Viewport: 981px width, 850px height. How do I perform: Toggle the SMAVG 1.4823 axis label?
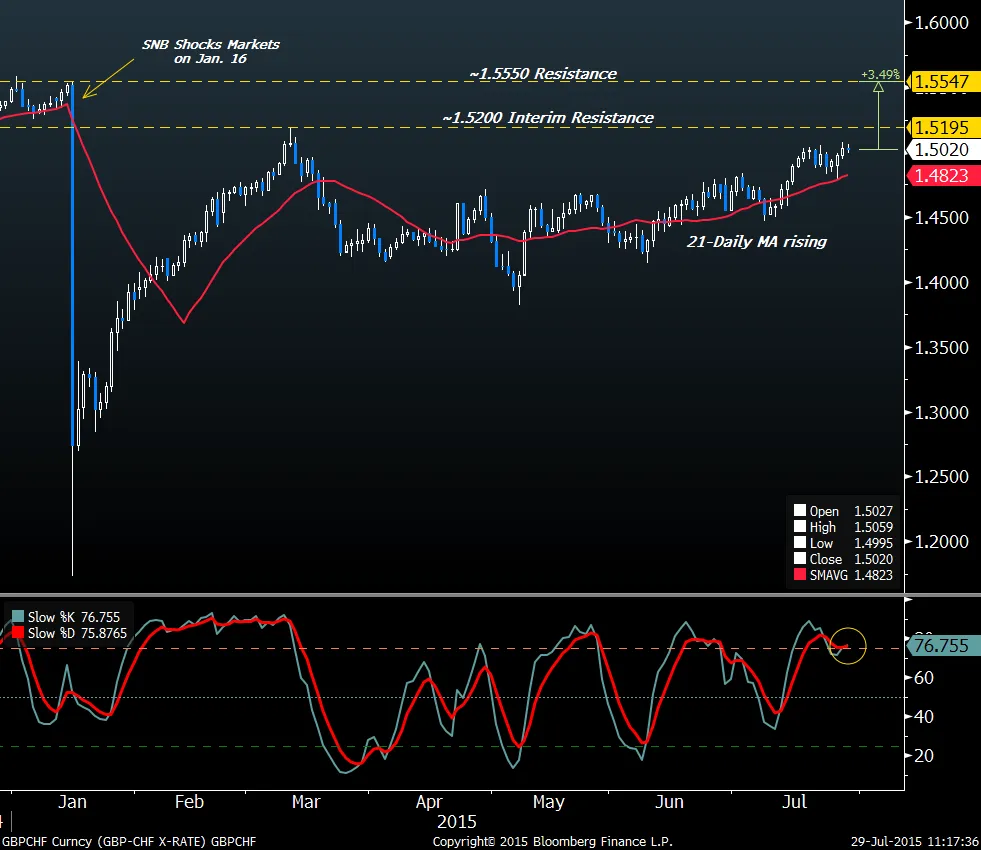pyautogui.click(x=941, y=175)
